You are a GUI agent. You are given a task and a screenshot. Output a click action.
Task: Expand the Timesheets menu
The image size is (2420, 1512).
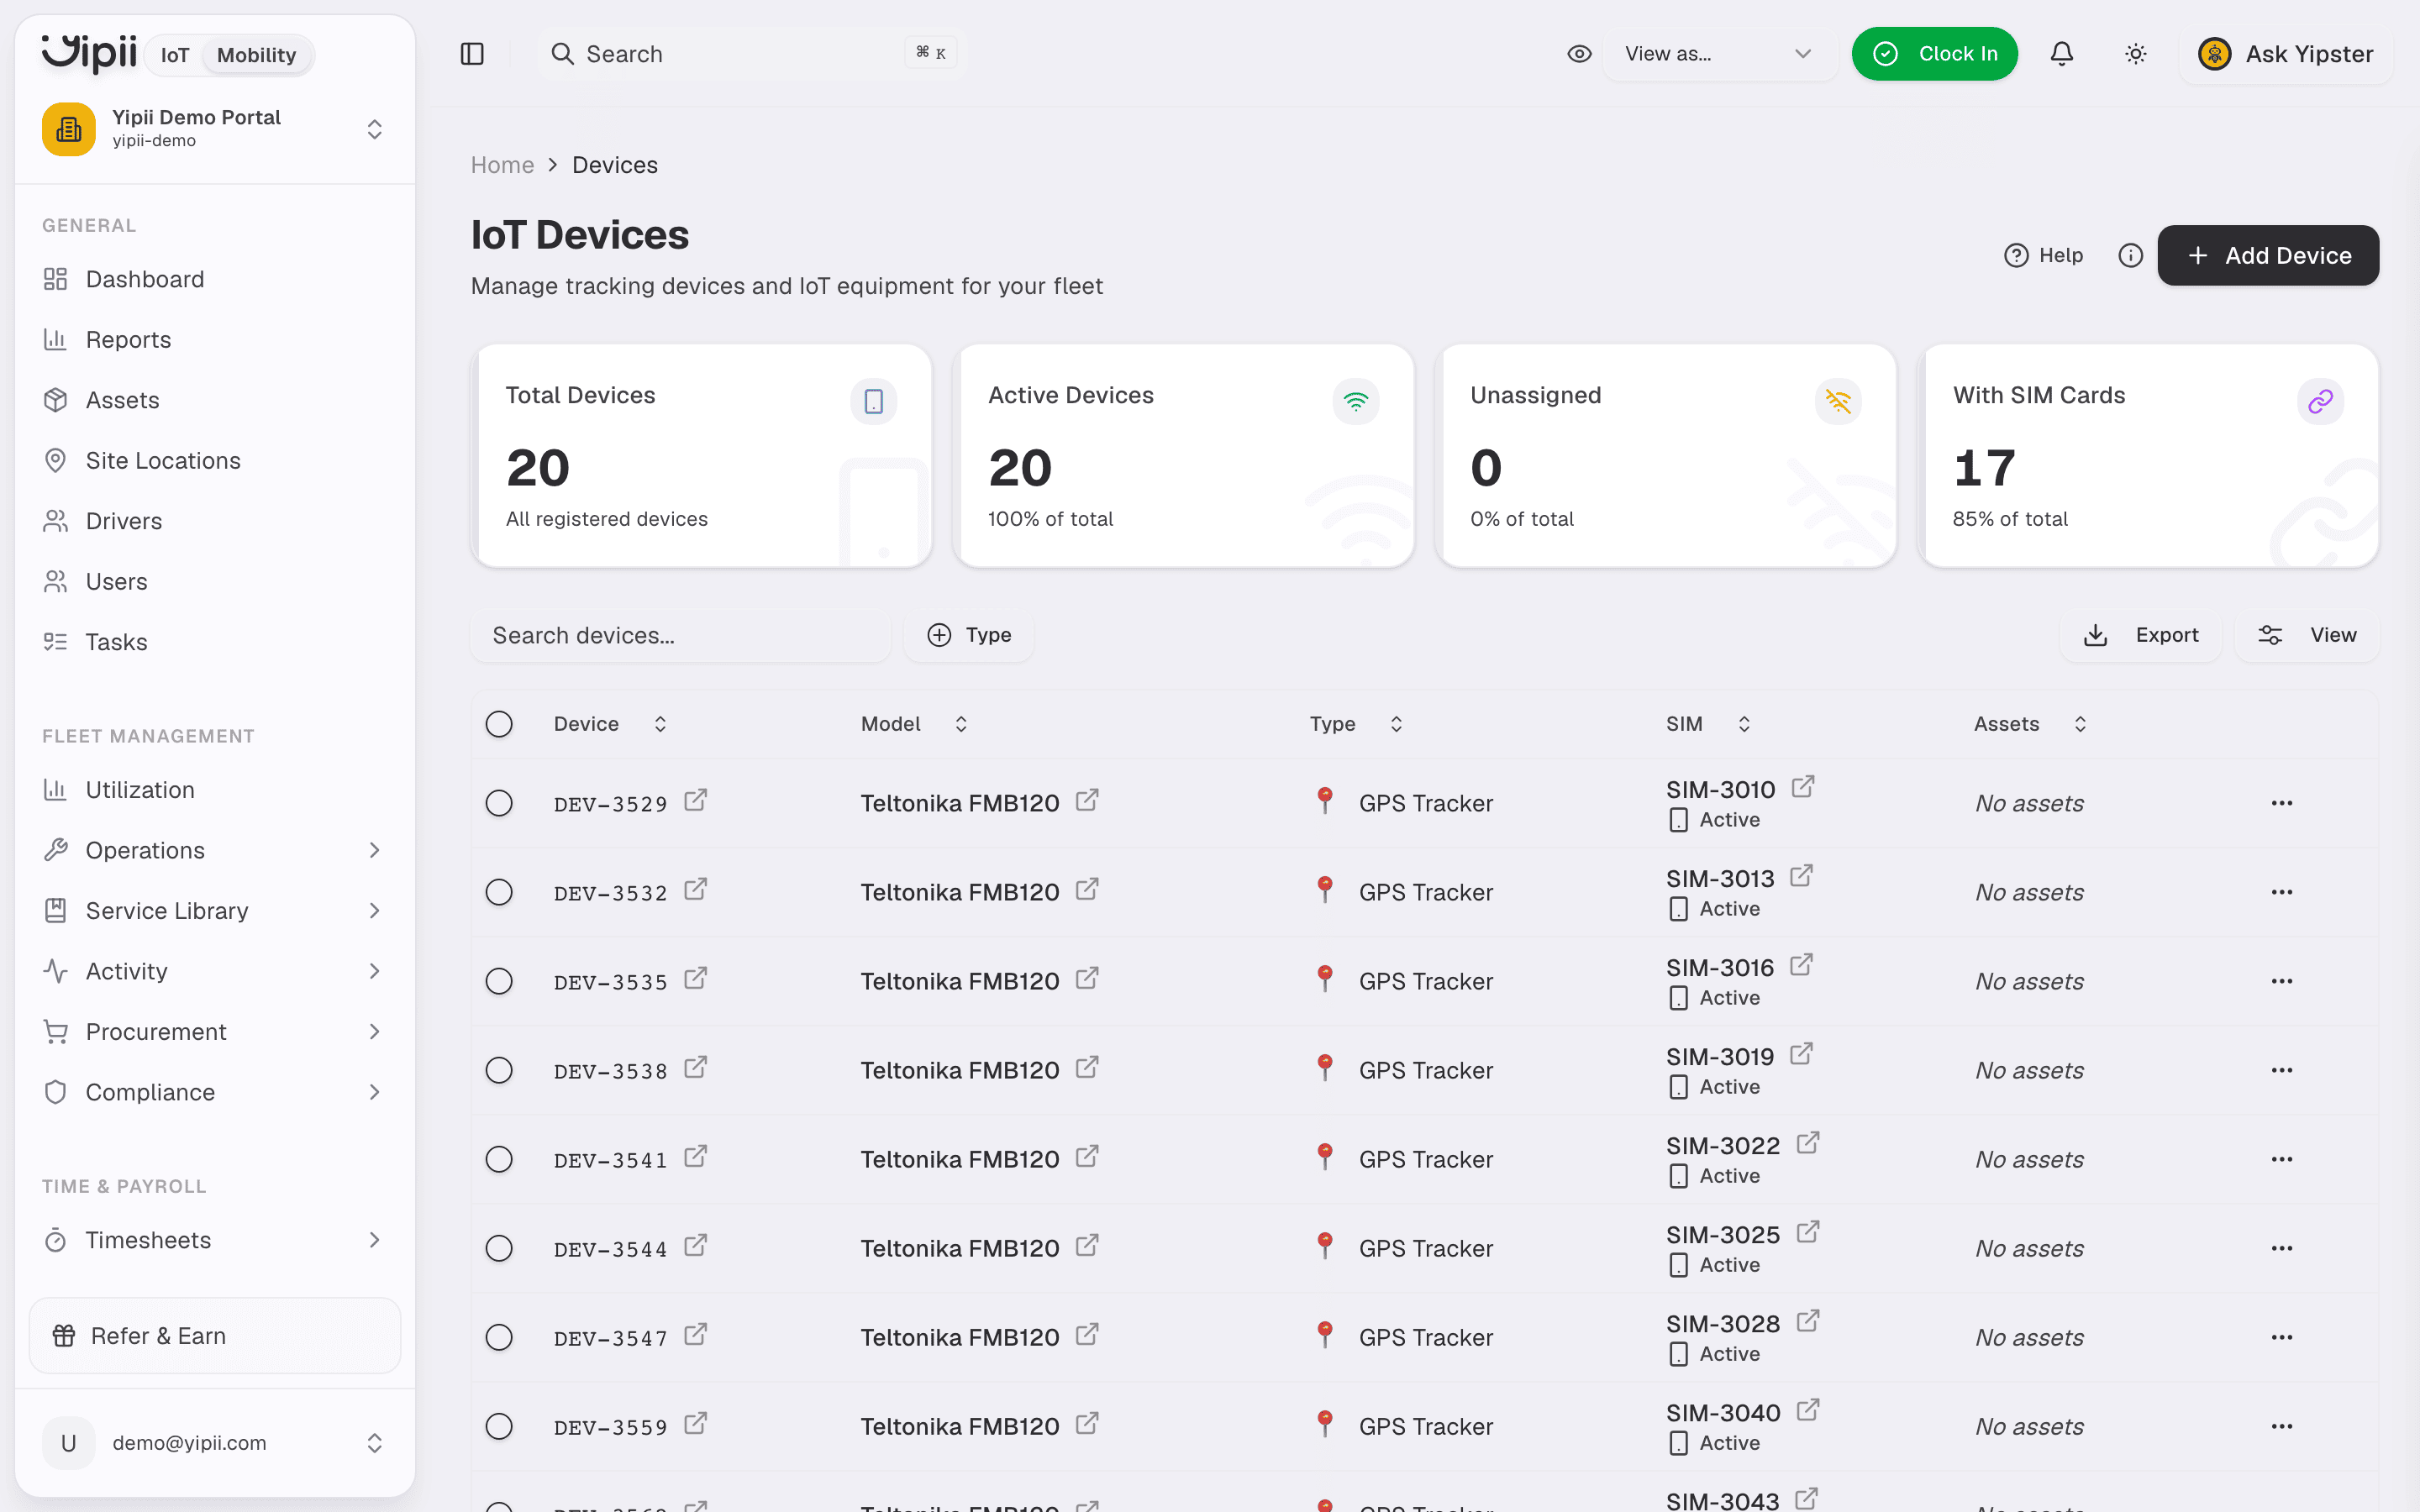[x=215, y=1240]
